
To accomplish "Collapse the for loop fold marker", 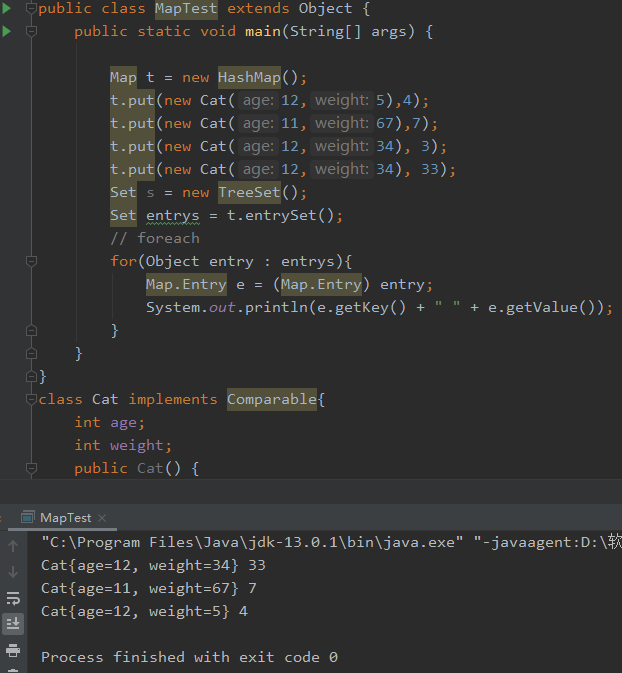I will click(31, 261).
